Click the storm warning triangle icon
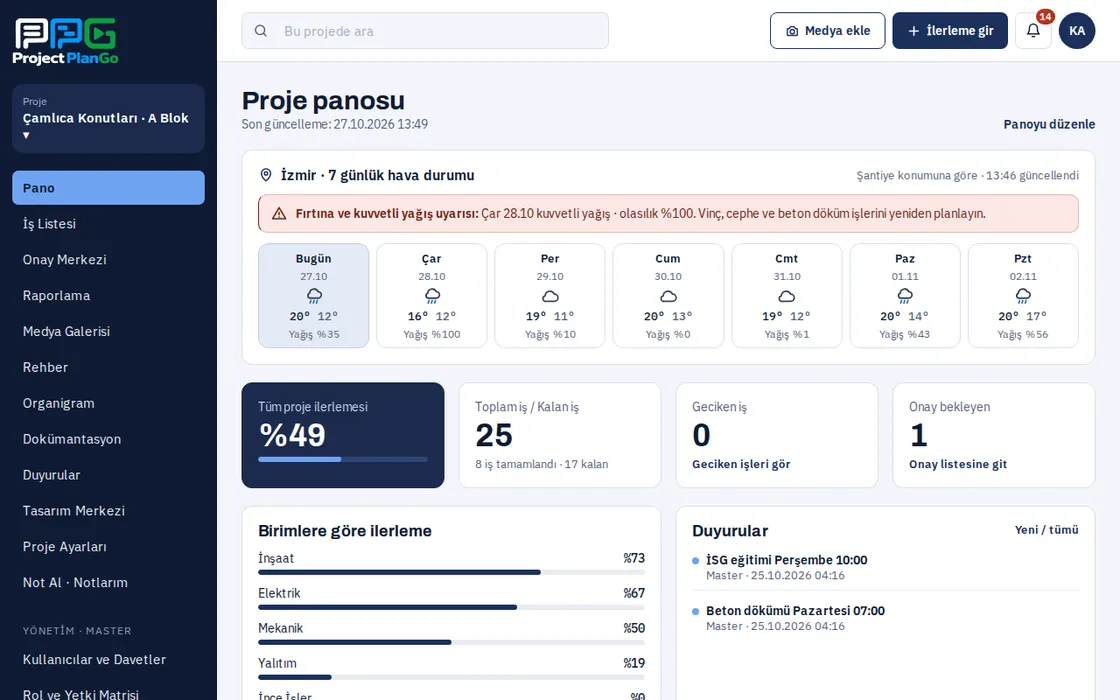This screenshot has height=700, width=1120. [x=279, y=214]
